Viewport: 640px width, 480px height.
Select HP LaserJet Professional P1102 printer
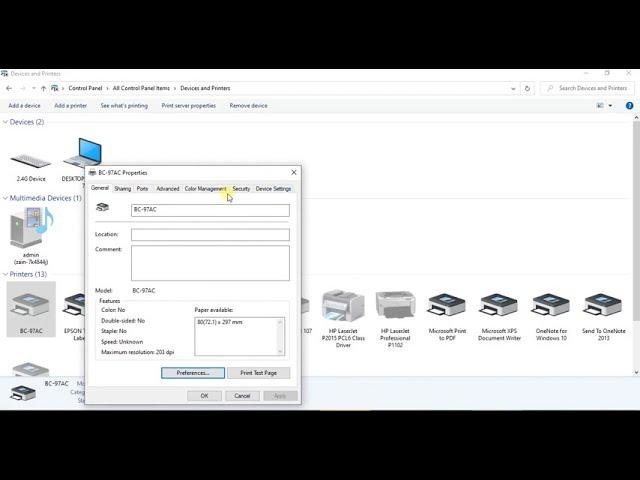point(395,305)
